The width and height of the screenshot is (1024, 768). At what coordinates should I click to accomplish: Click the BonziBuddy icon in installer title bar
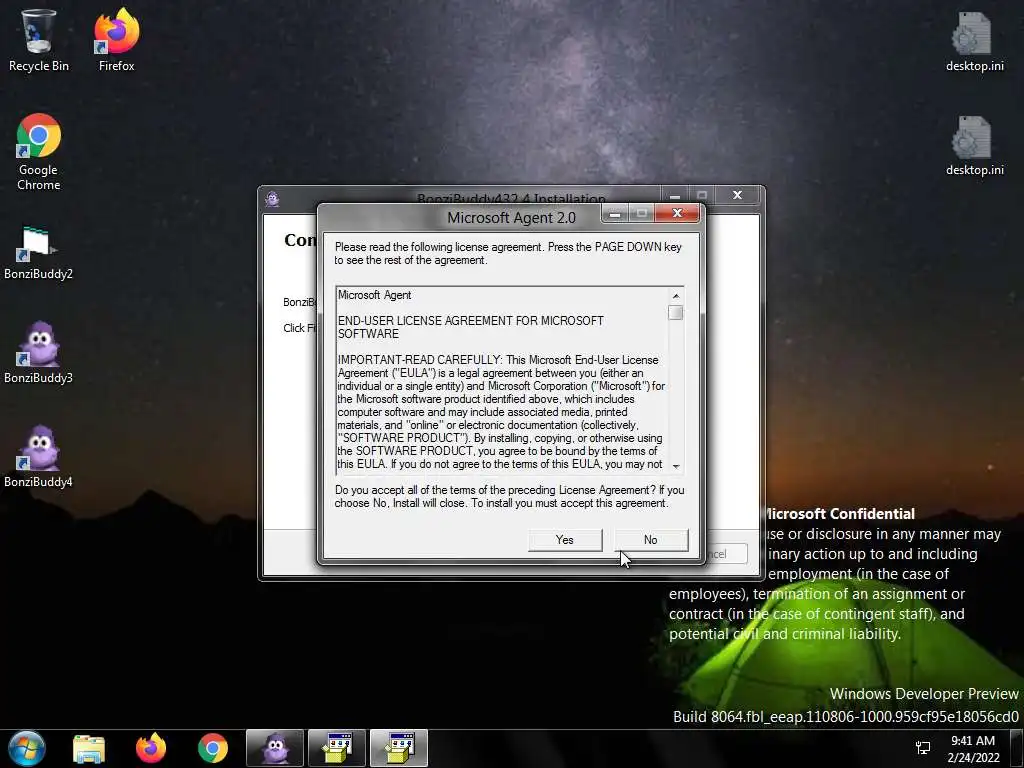[272, 199]
